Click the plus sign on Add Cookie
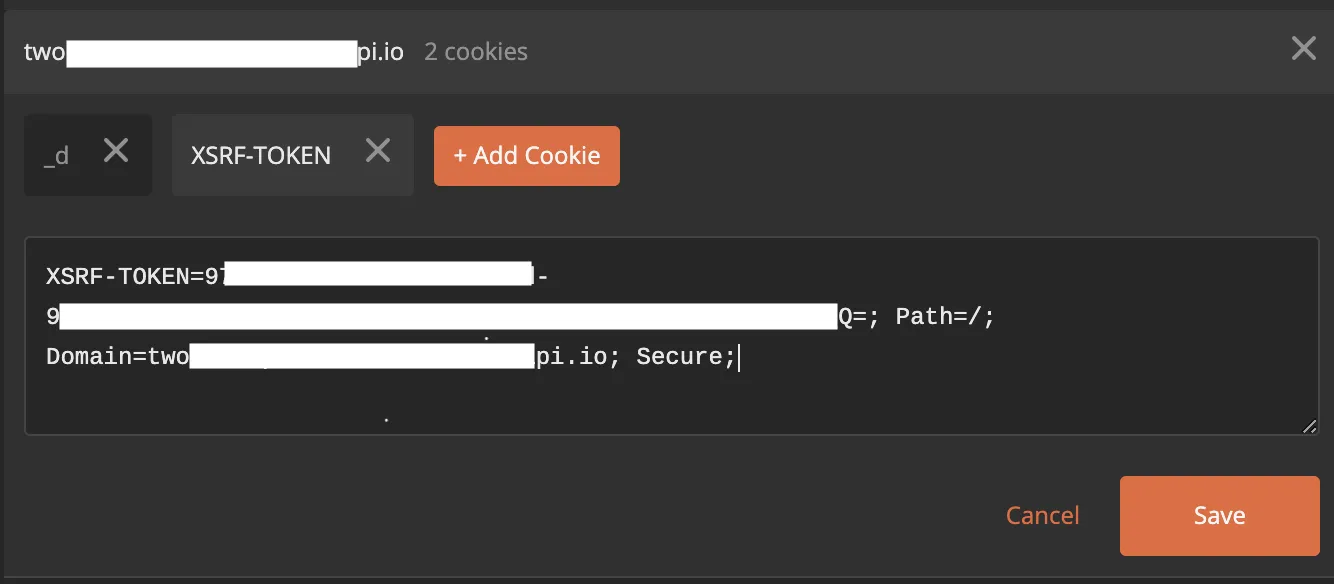 460,156
